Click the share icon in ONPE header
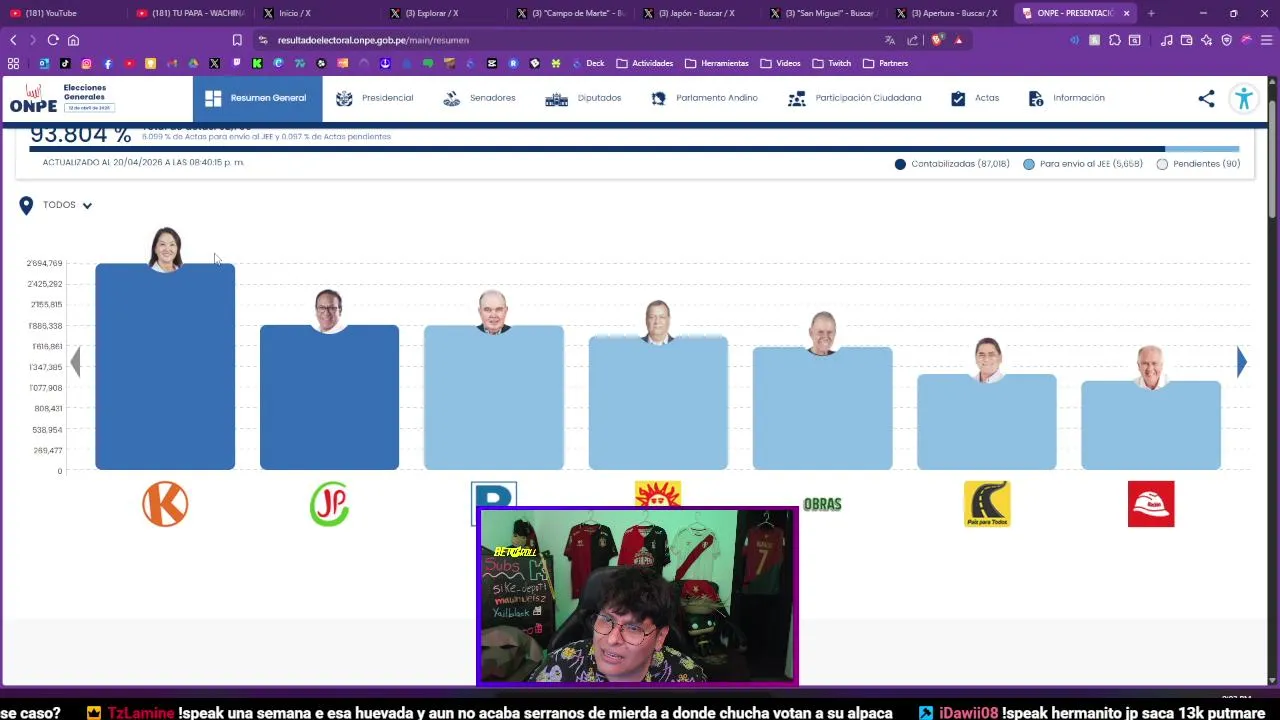 click(x=1207, y=98)
